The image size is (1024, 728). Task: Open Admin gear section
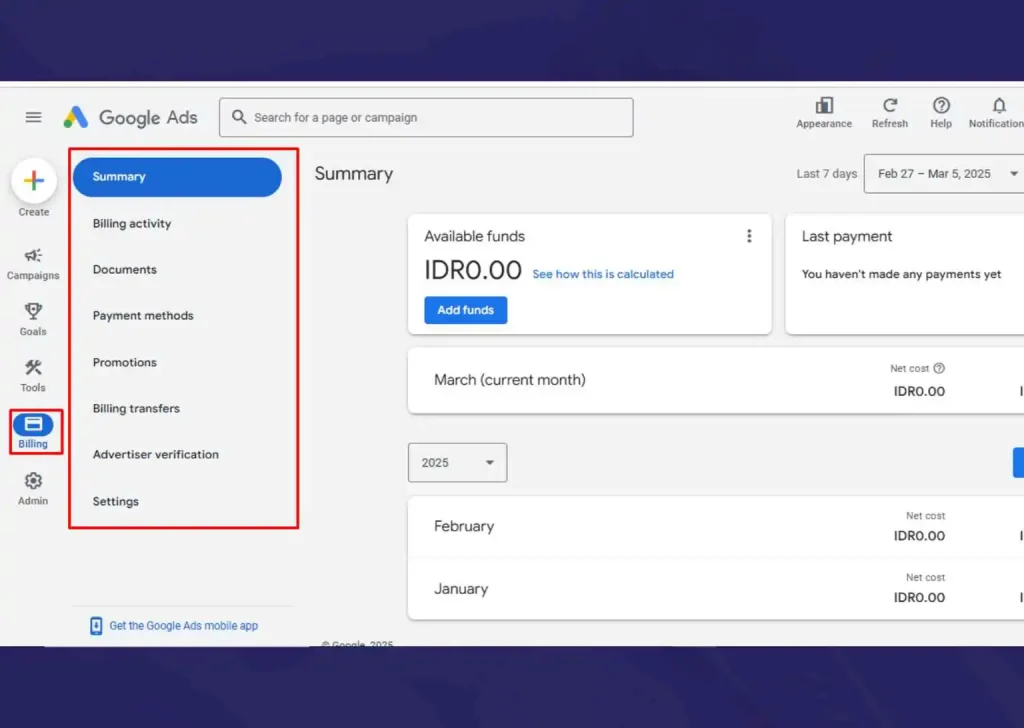[33, 489]
